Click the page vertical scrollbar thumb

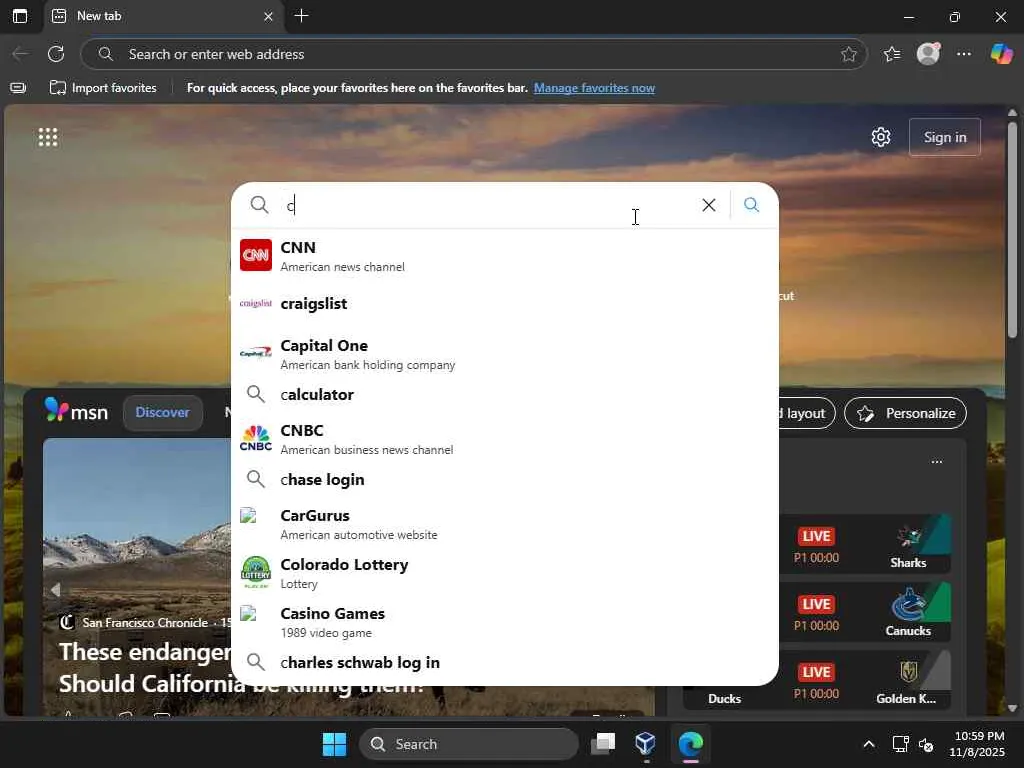coord(1012,229)
